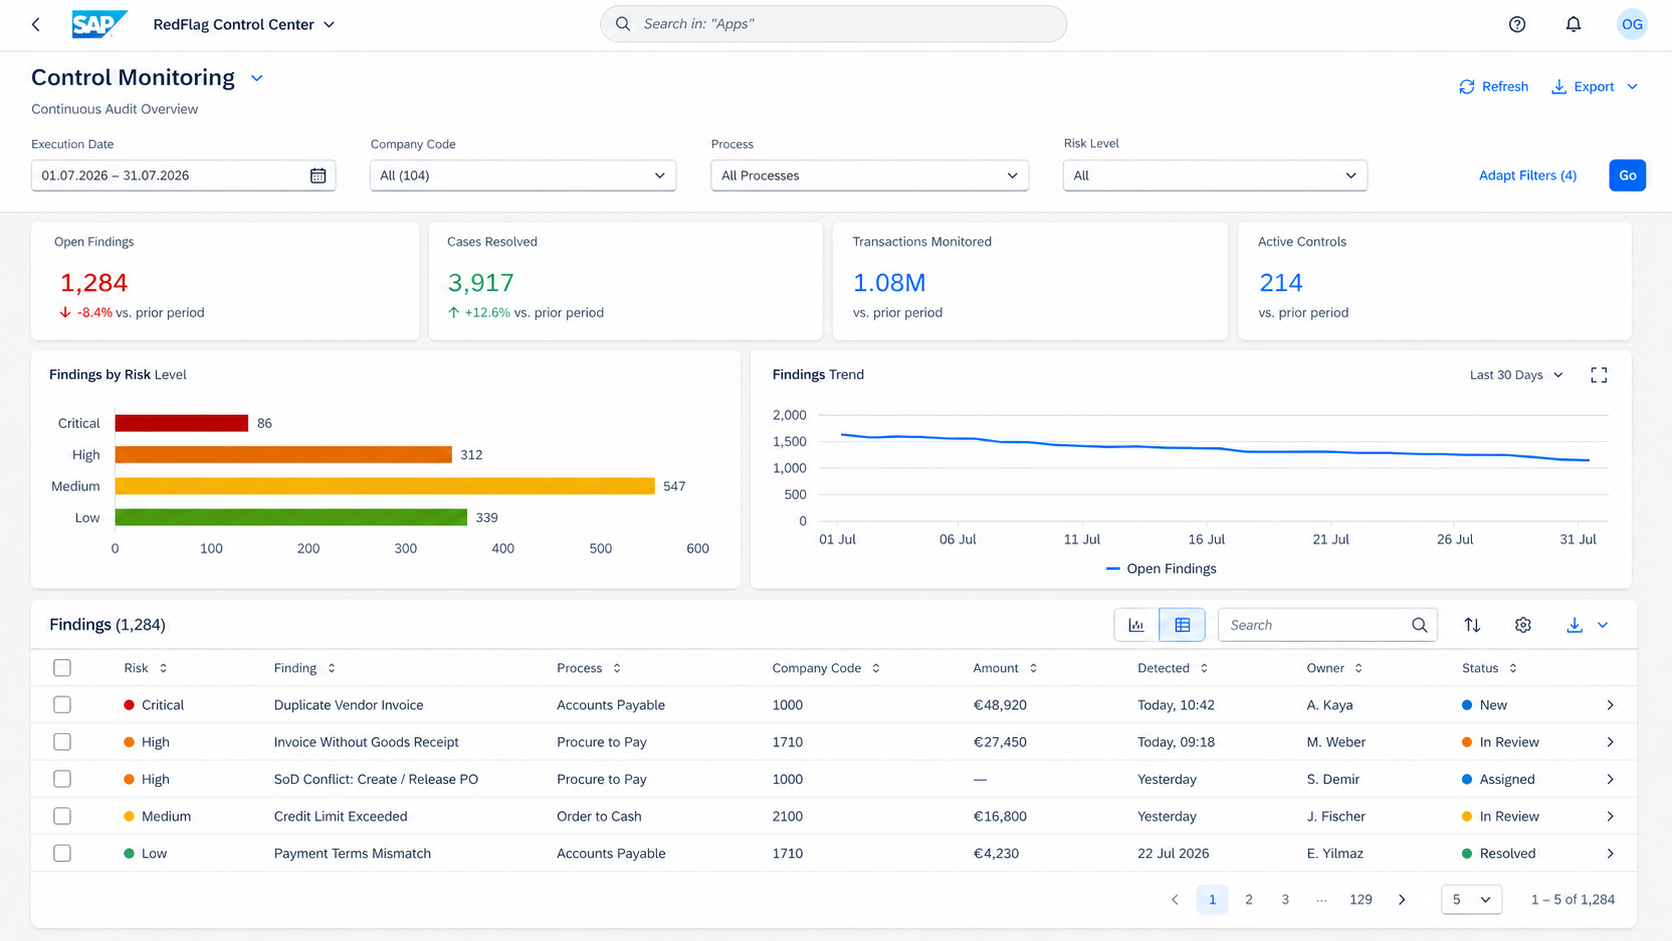Go to the next findings page arrow
The height and width of the screenshot is (941, 1672).
[1402, 900]
